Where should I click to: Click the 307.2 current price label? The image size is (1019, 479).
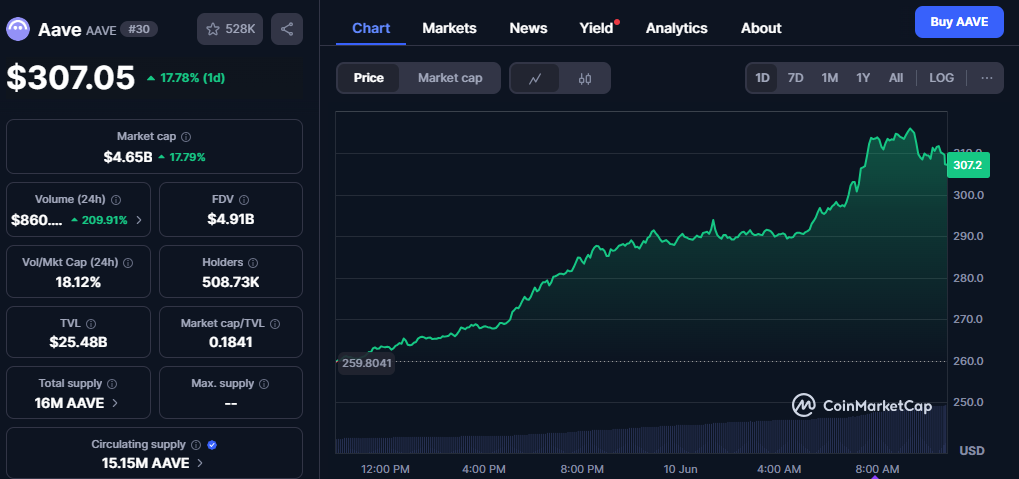pos(968,165)
